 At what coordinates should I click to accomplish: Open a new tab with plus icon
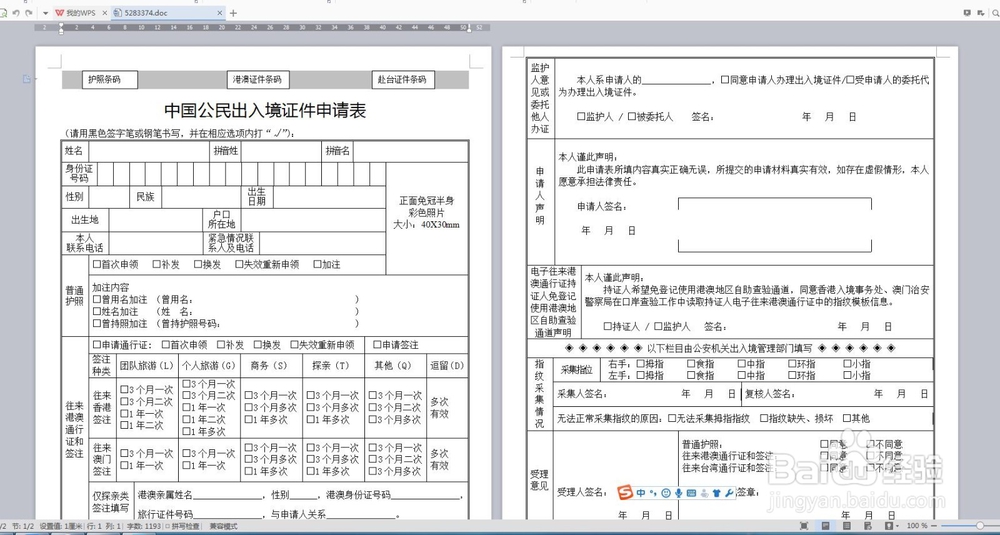click(233, 13)
